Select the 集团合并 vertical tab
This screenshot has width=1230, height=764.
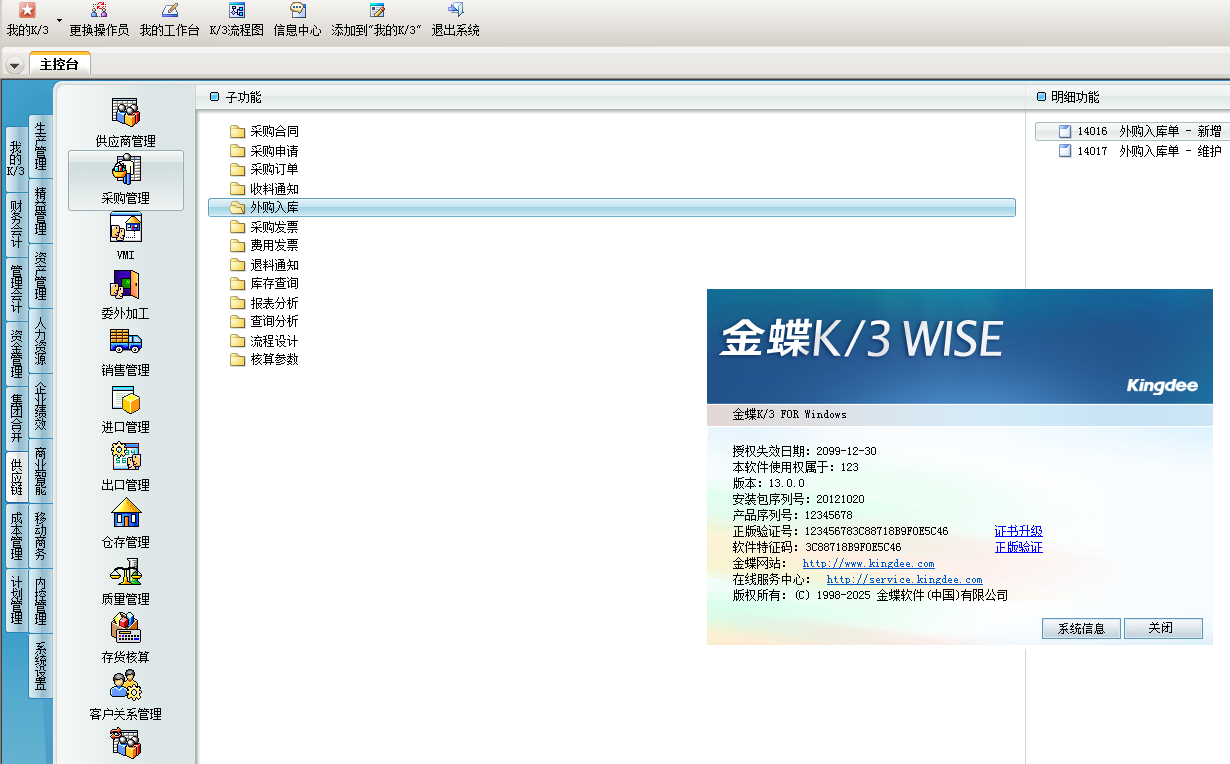[16, 417]
